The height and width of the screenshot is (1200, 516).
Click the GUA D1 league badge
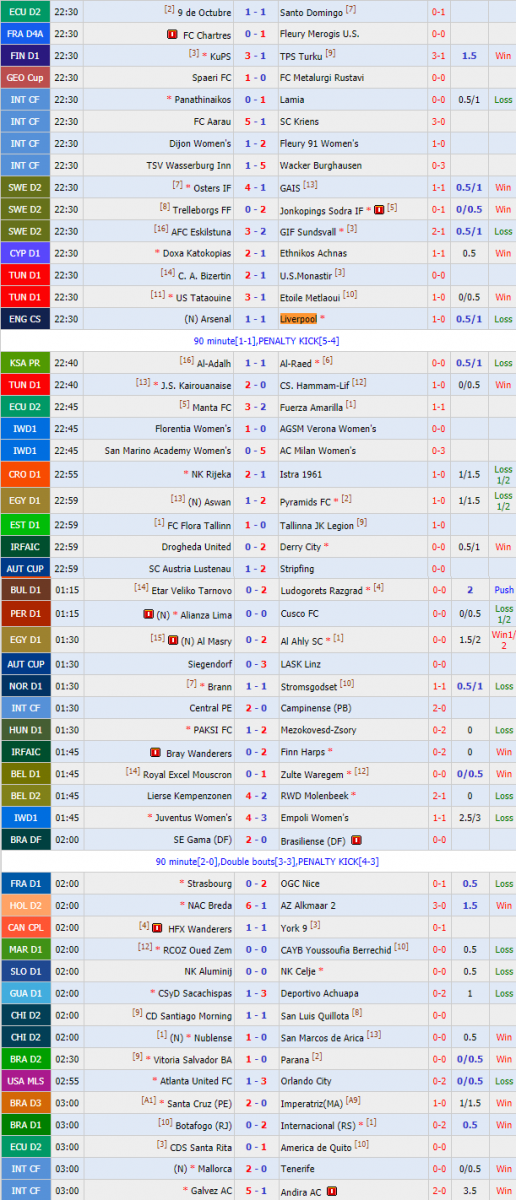pos(25,994)
